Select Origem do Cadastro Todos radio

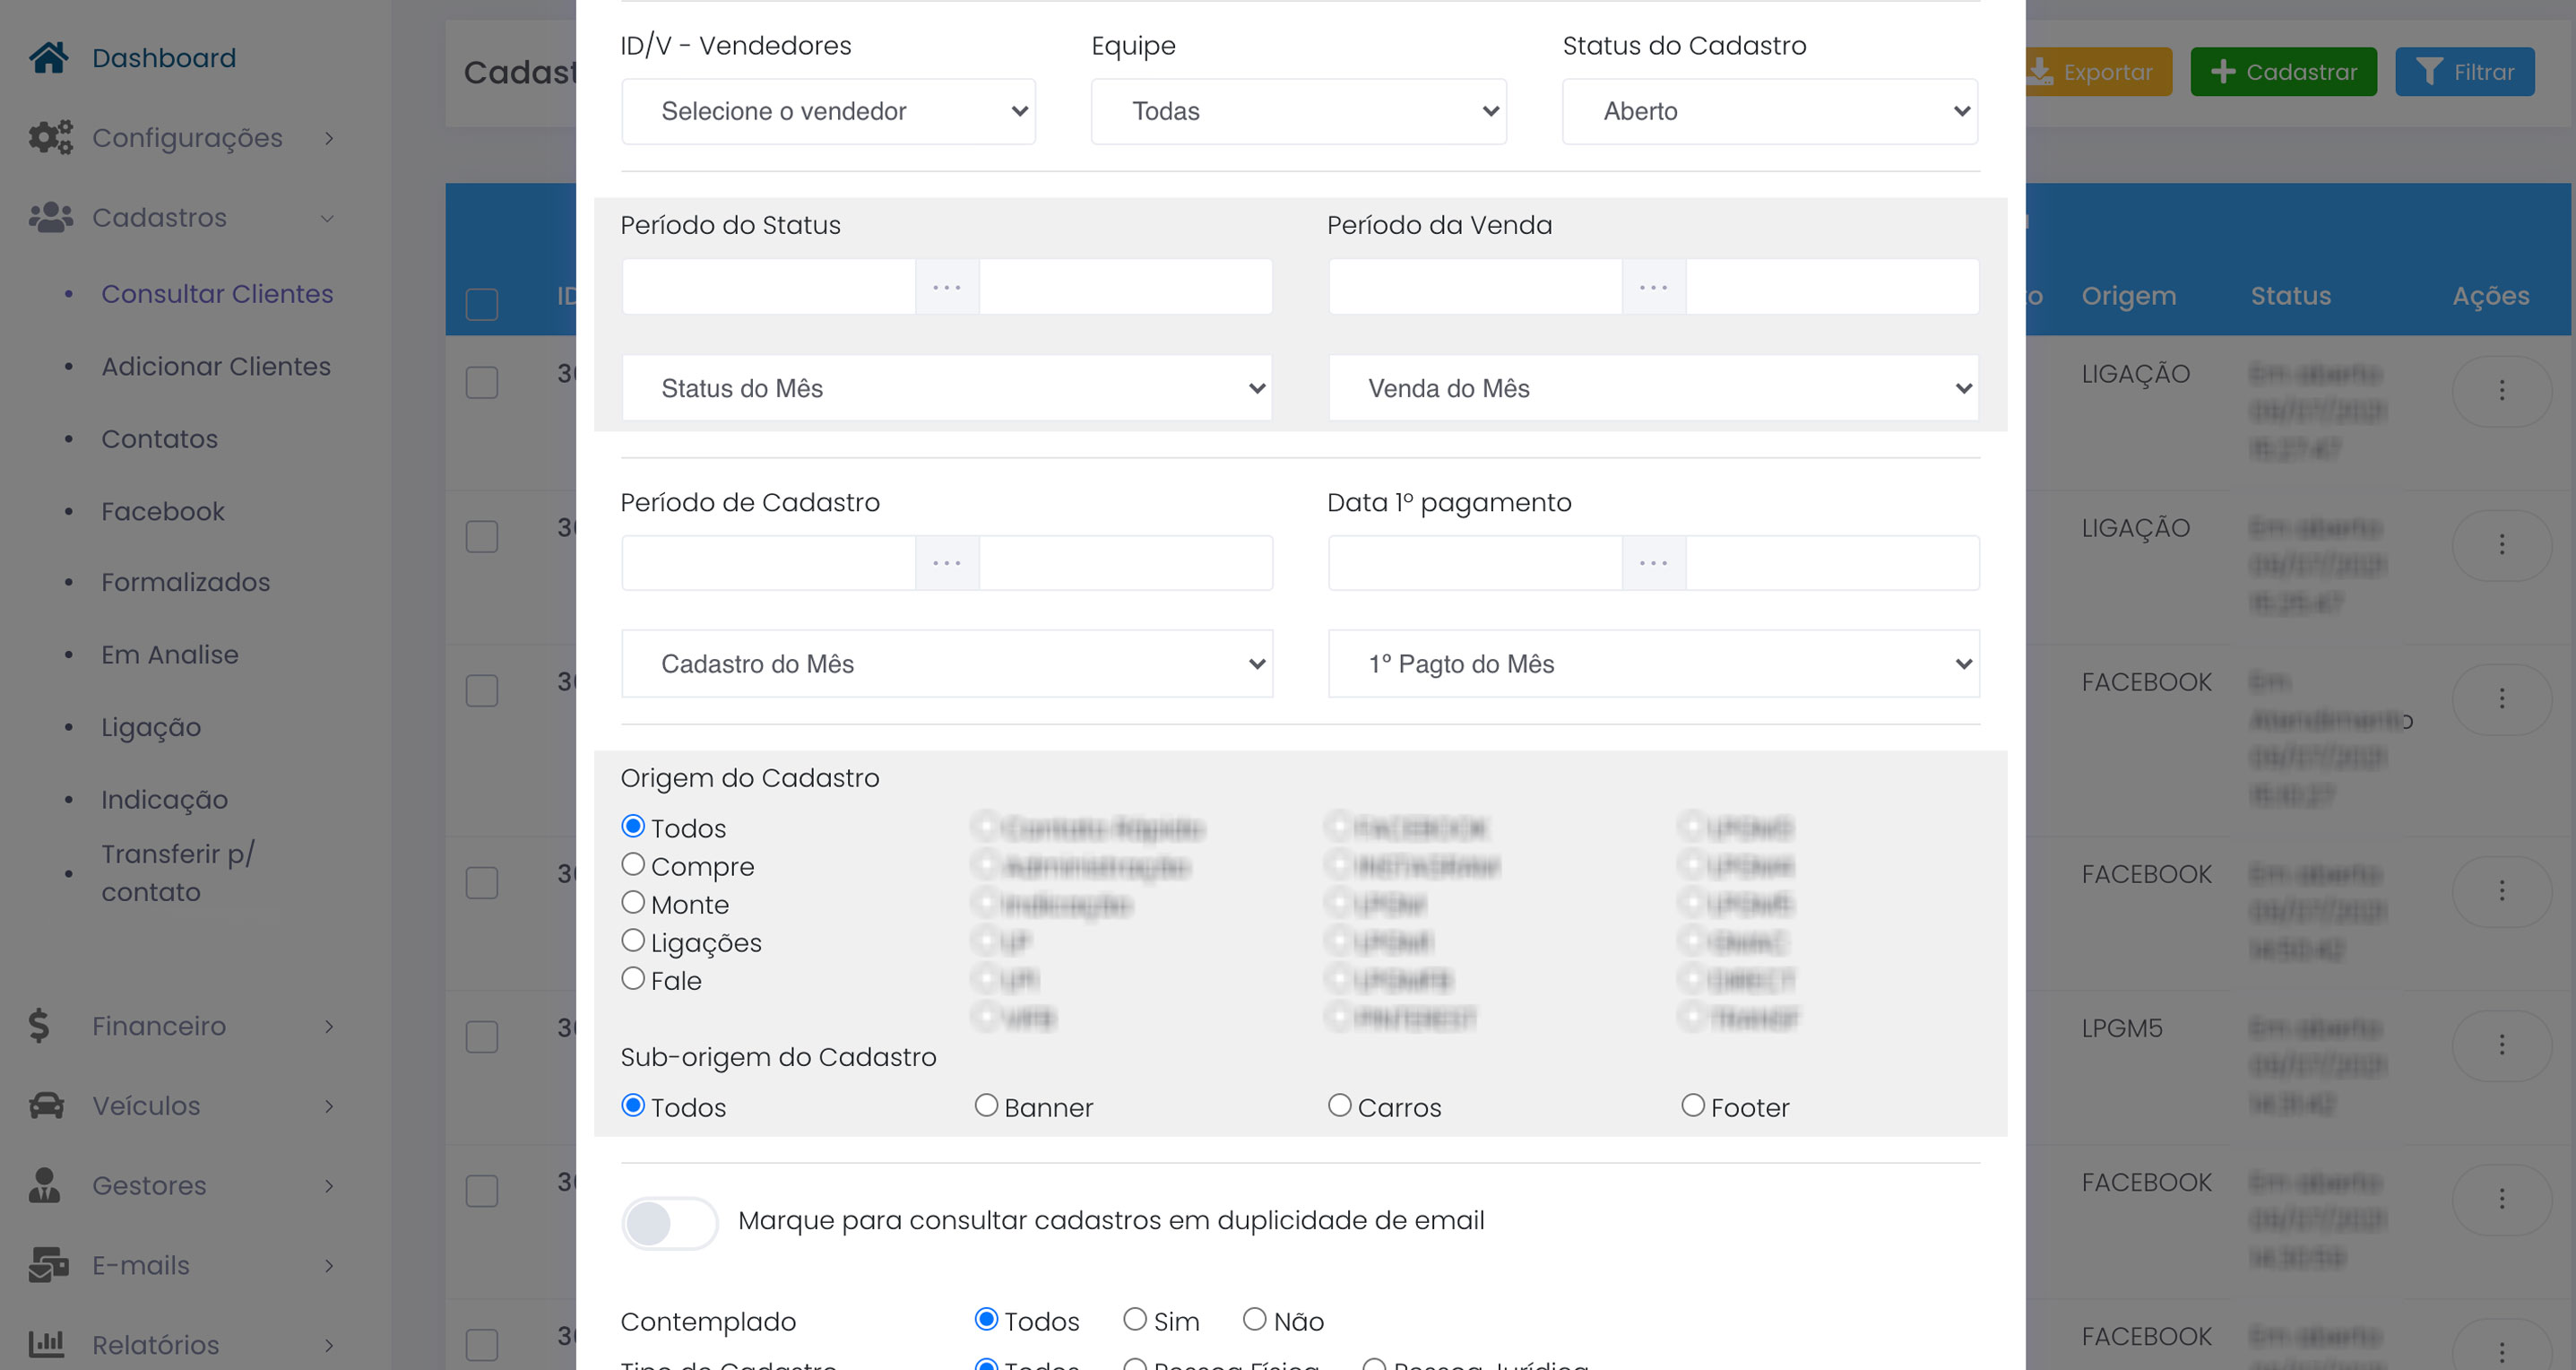632,826
